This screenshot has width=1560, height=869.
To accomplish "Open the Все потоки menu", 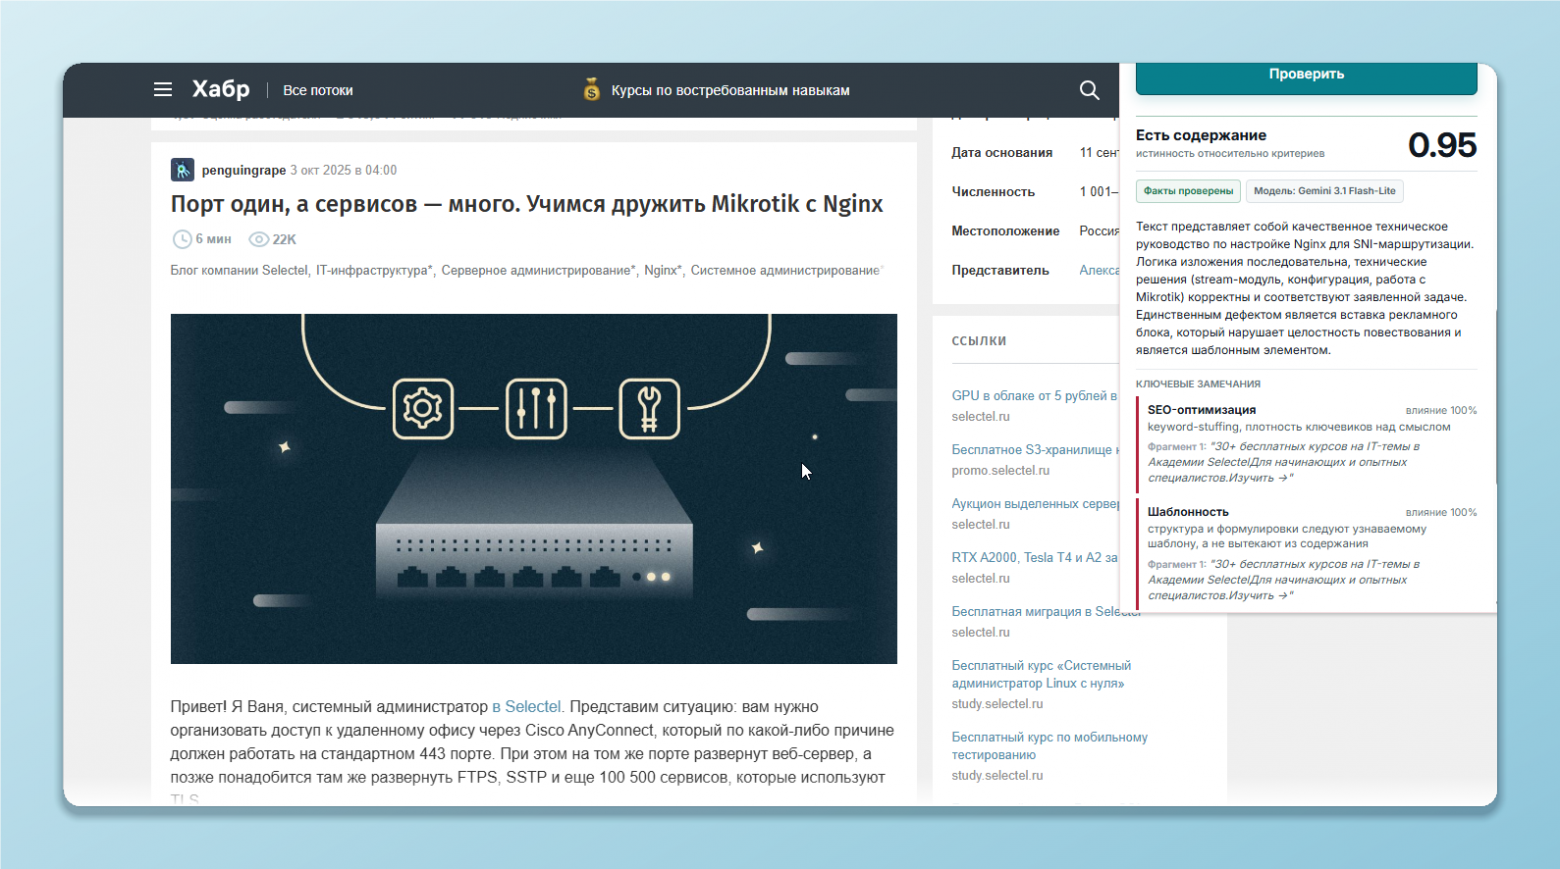I will coord(318,90).
